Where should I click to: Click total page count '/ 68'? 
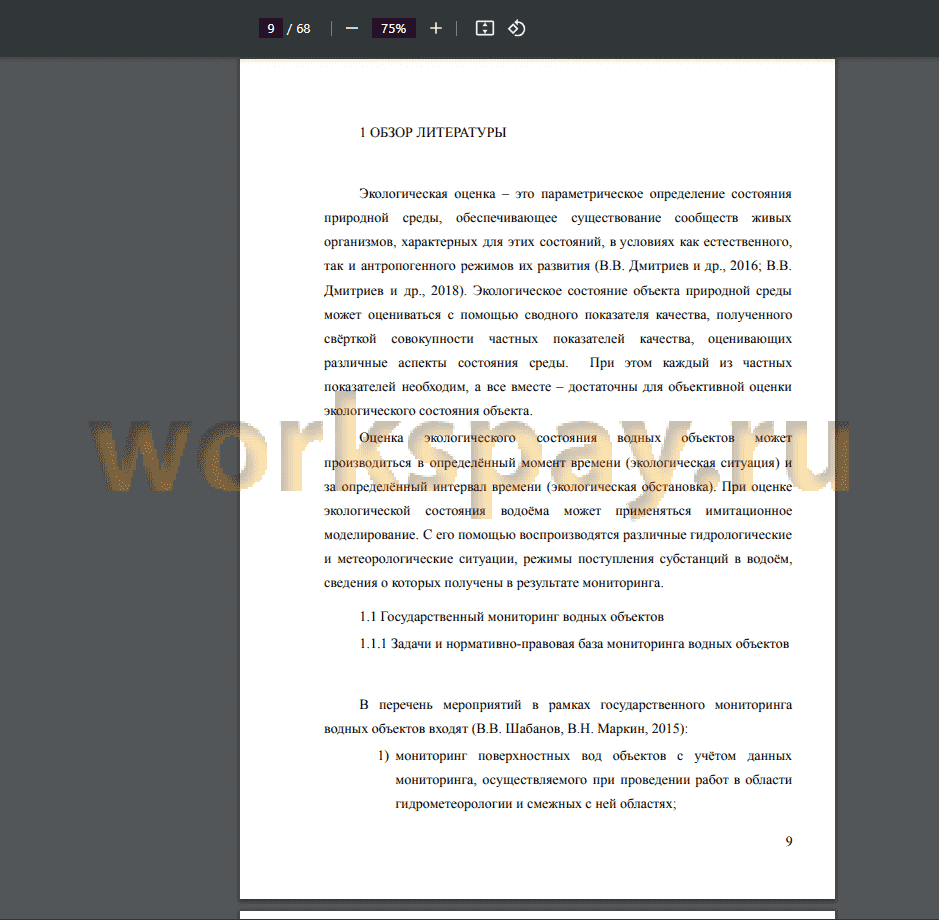(299, 29)
